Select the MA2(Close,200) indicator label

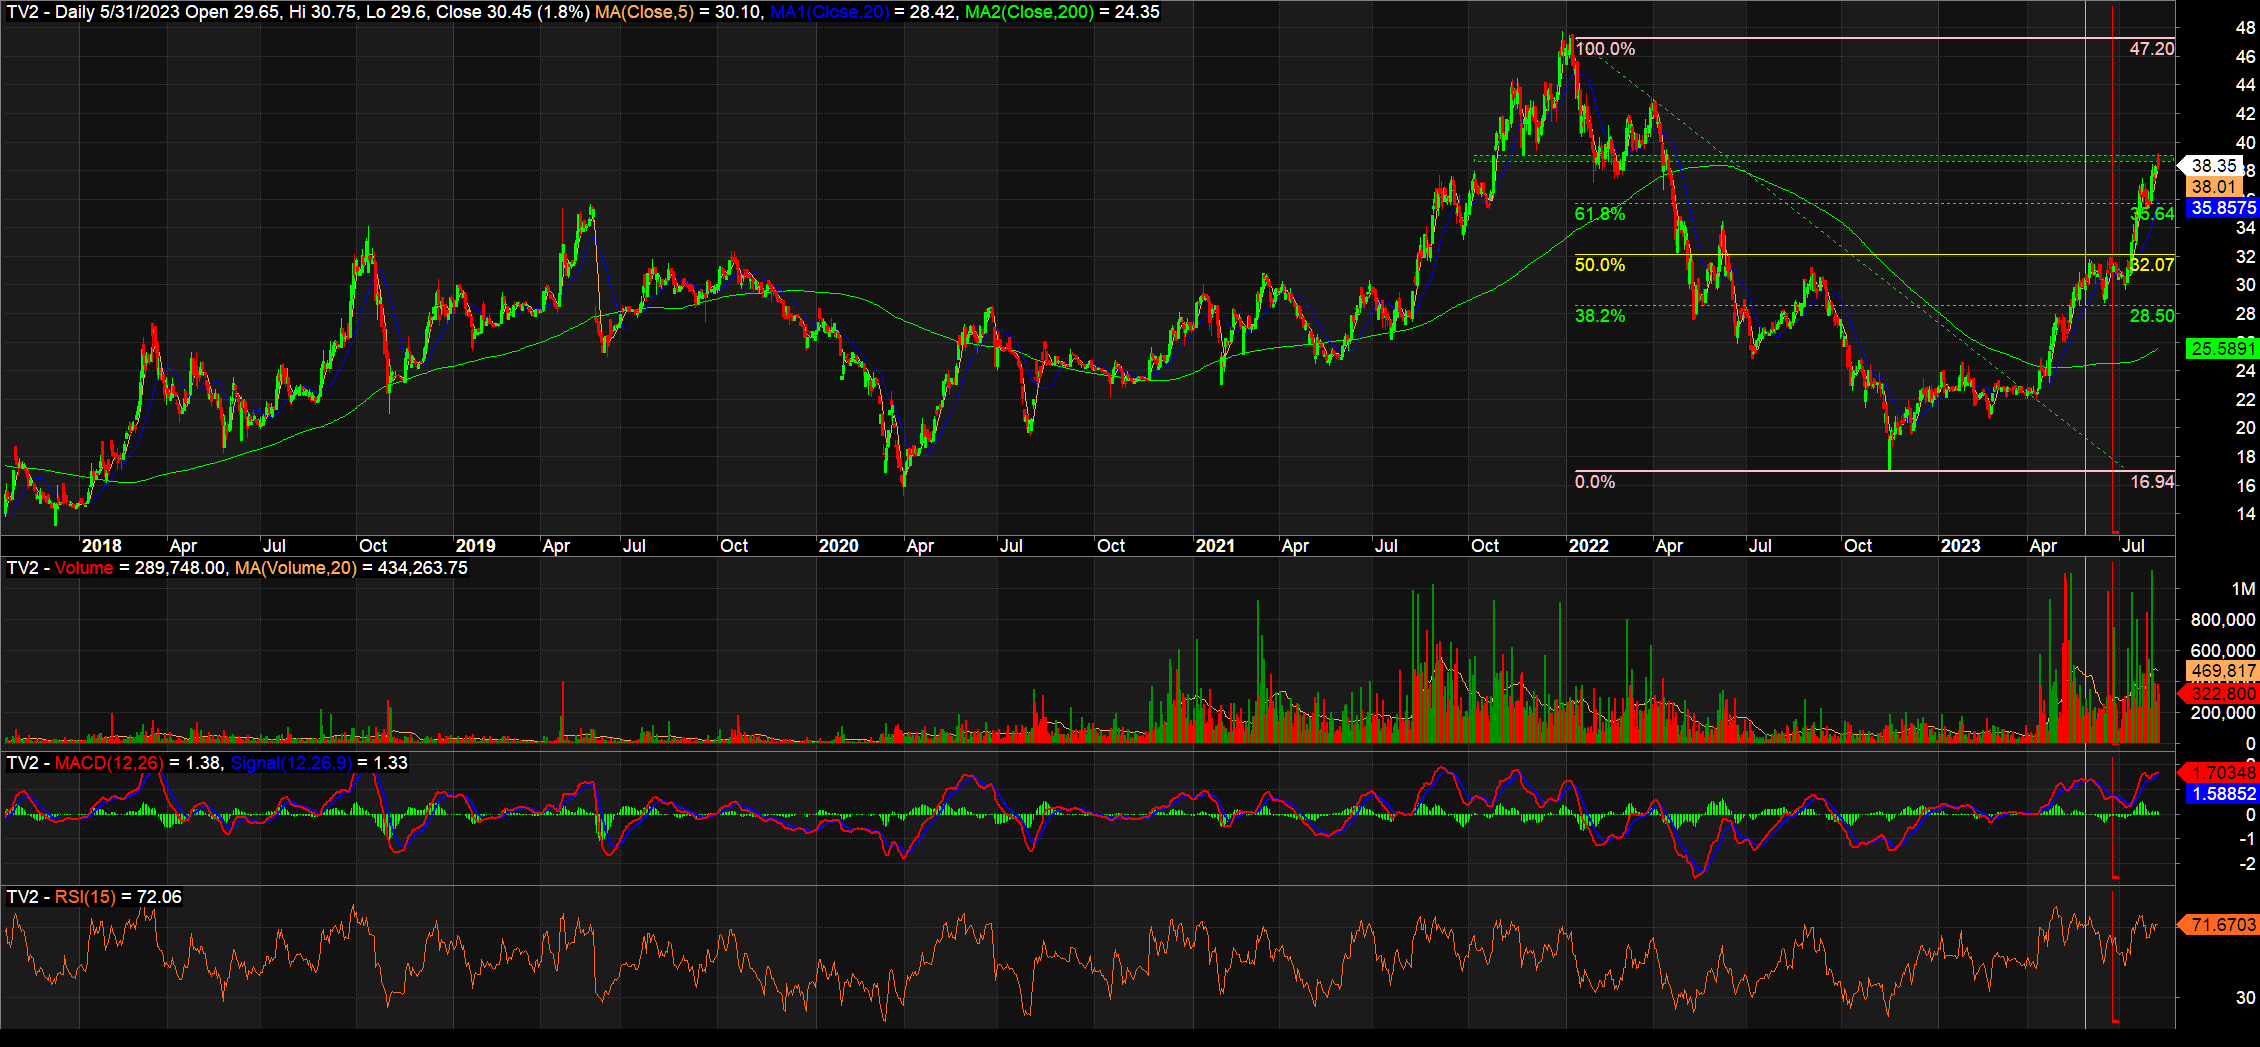1029,12
